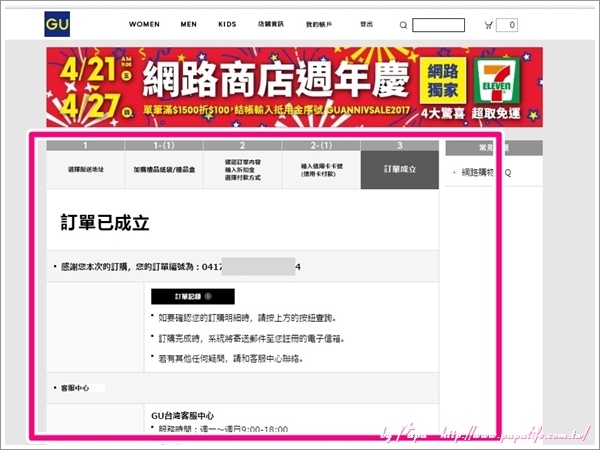Open the KIDS menu
This screenshot has height=450, width=600.
[x=227, y=24]
